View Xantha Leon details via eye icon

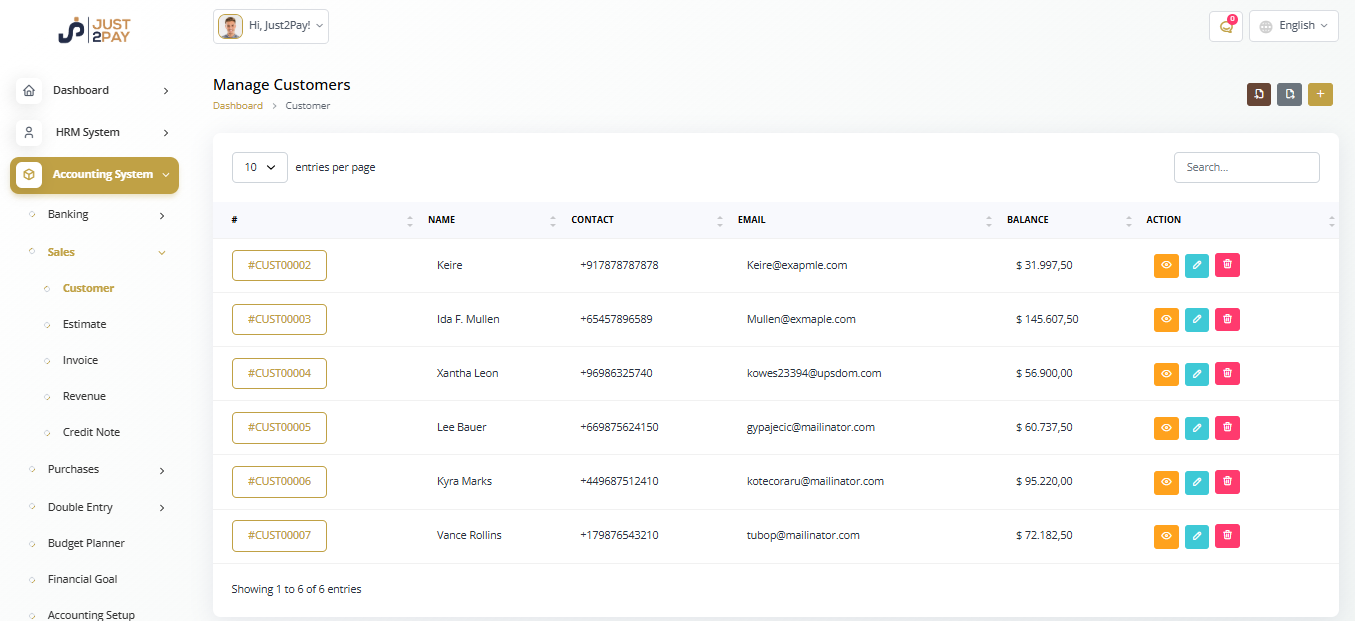click(x=1166, y=374)
